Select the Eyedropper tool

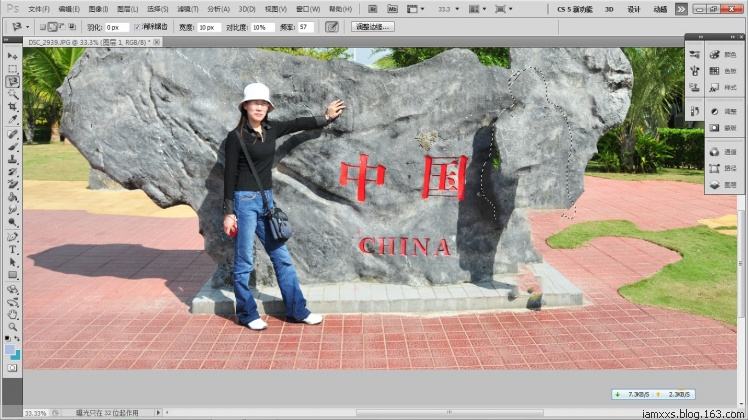(x=12, y=119)
